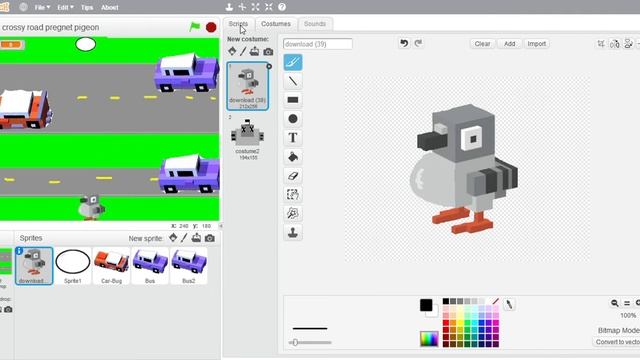Click the Delete tool in top toolbar

[x=242, y=7]
